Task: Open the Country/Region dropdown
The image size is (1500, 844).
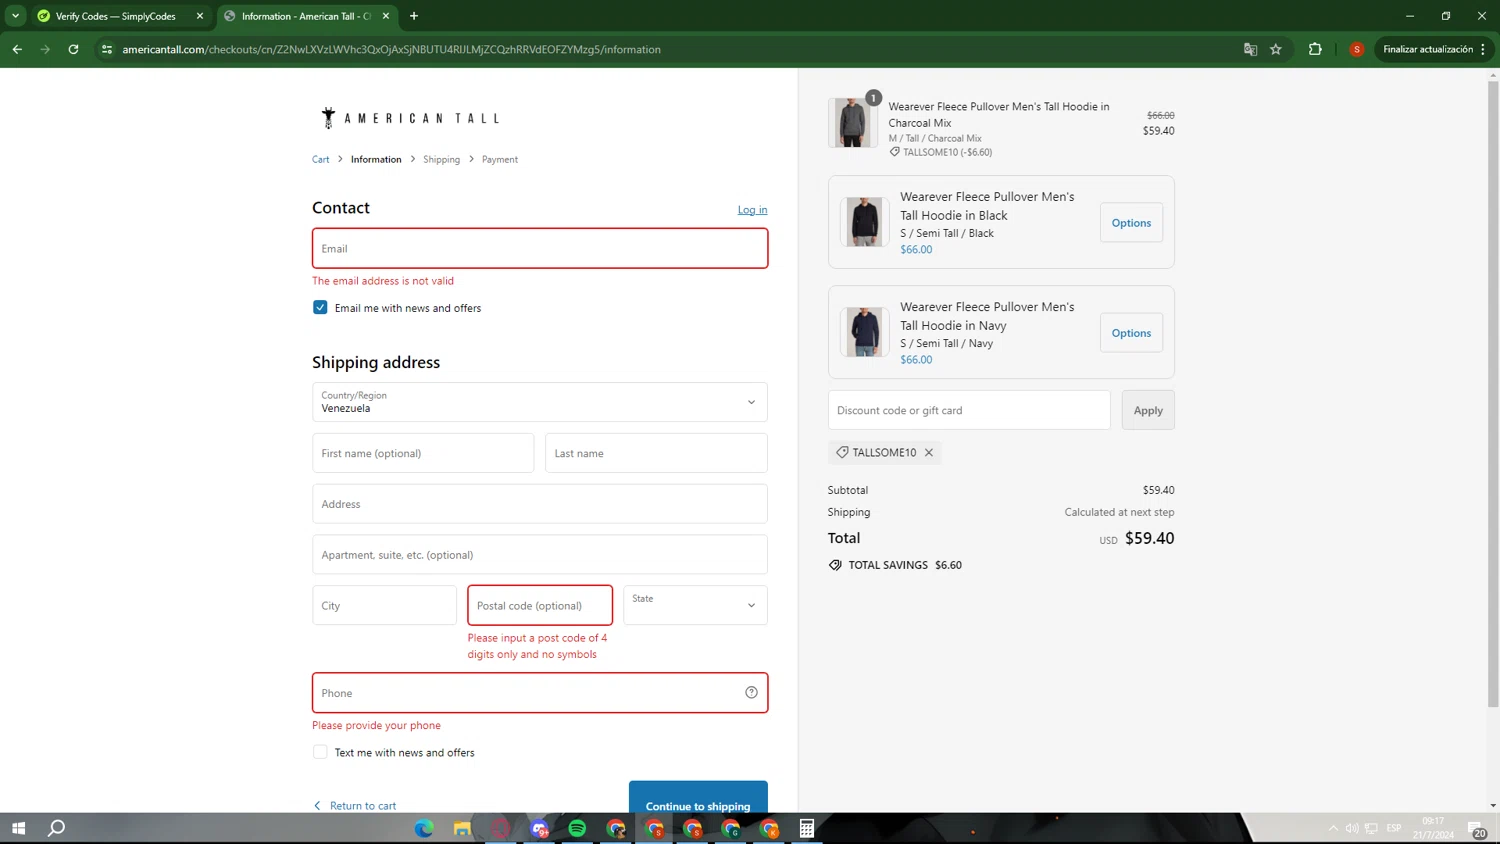Action: [x=539, y=402]
